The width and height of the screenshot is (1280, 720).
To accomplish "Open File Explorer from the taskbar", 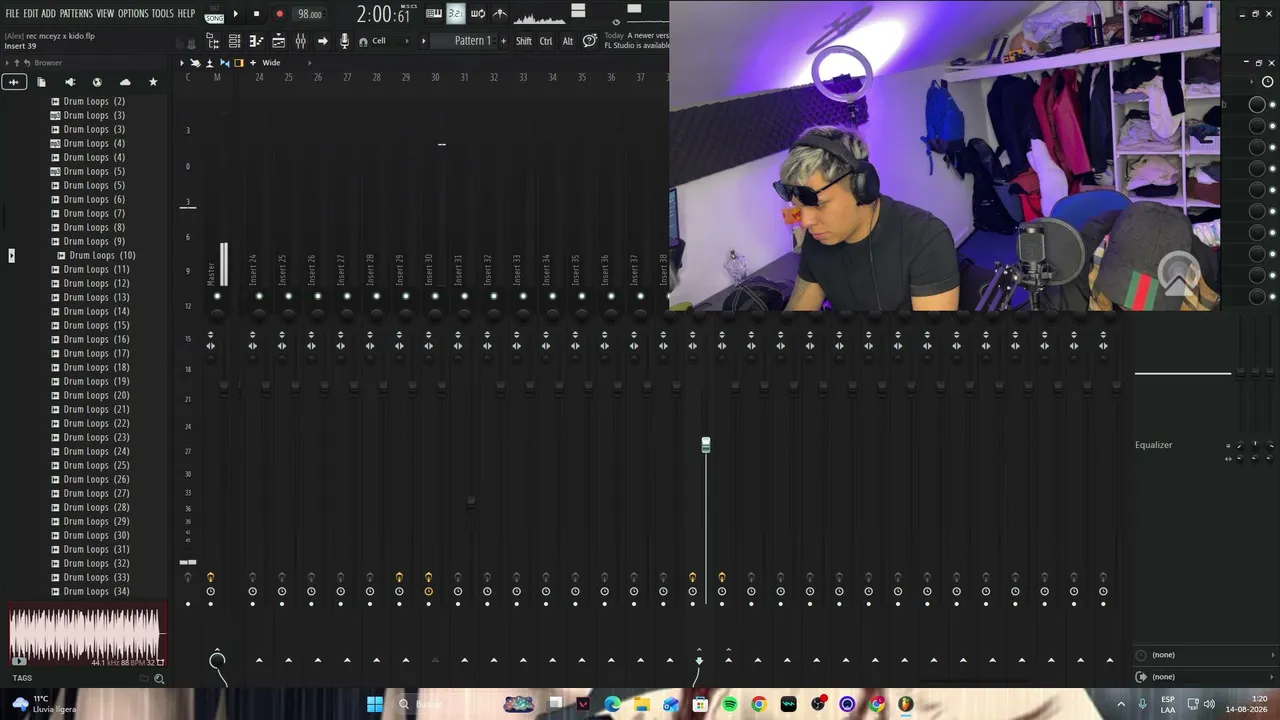I will click(642, 705).
